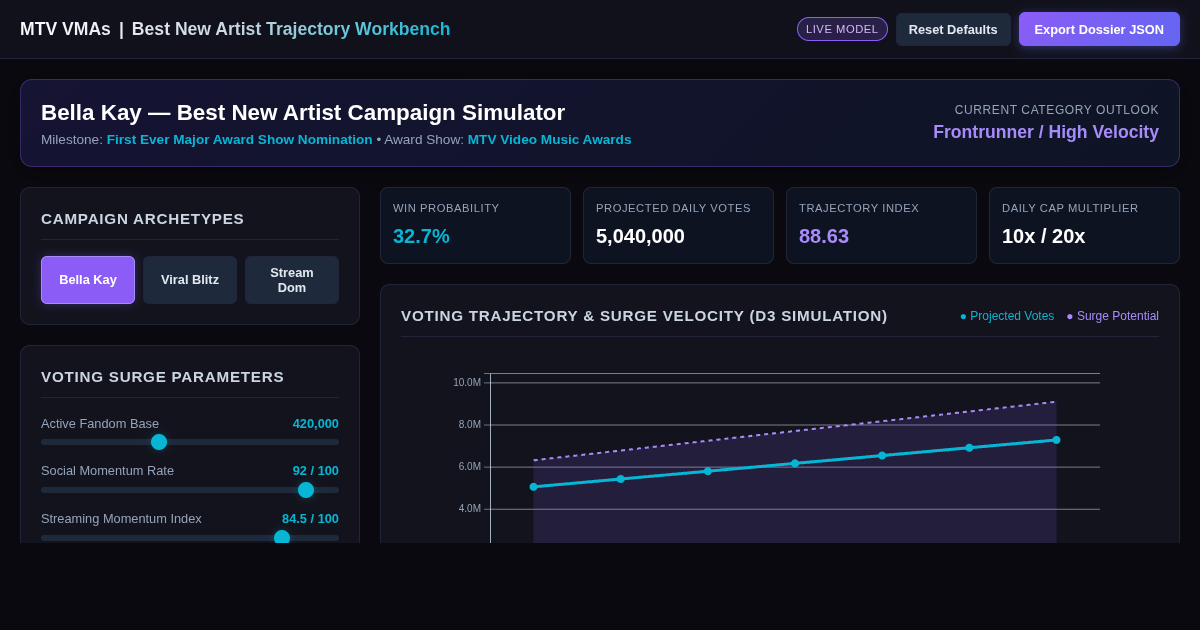
Task: Click the CAMPAIGN ARCHETYPES panel heading
Action: click(x=143, y=219)
